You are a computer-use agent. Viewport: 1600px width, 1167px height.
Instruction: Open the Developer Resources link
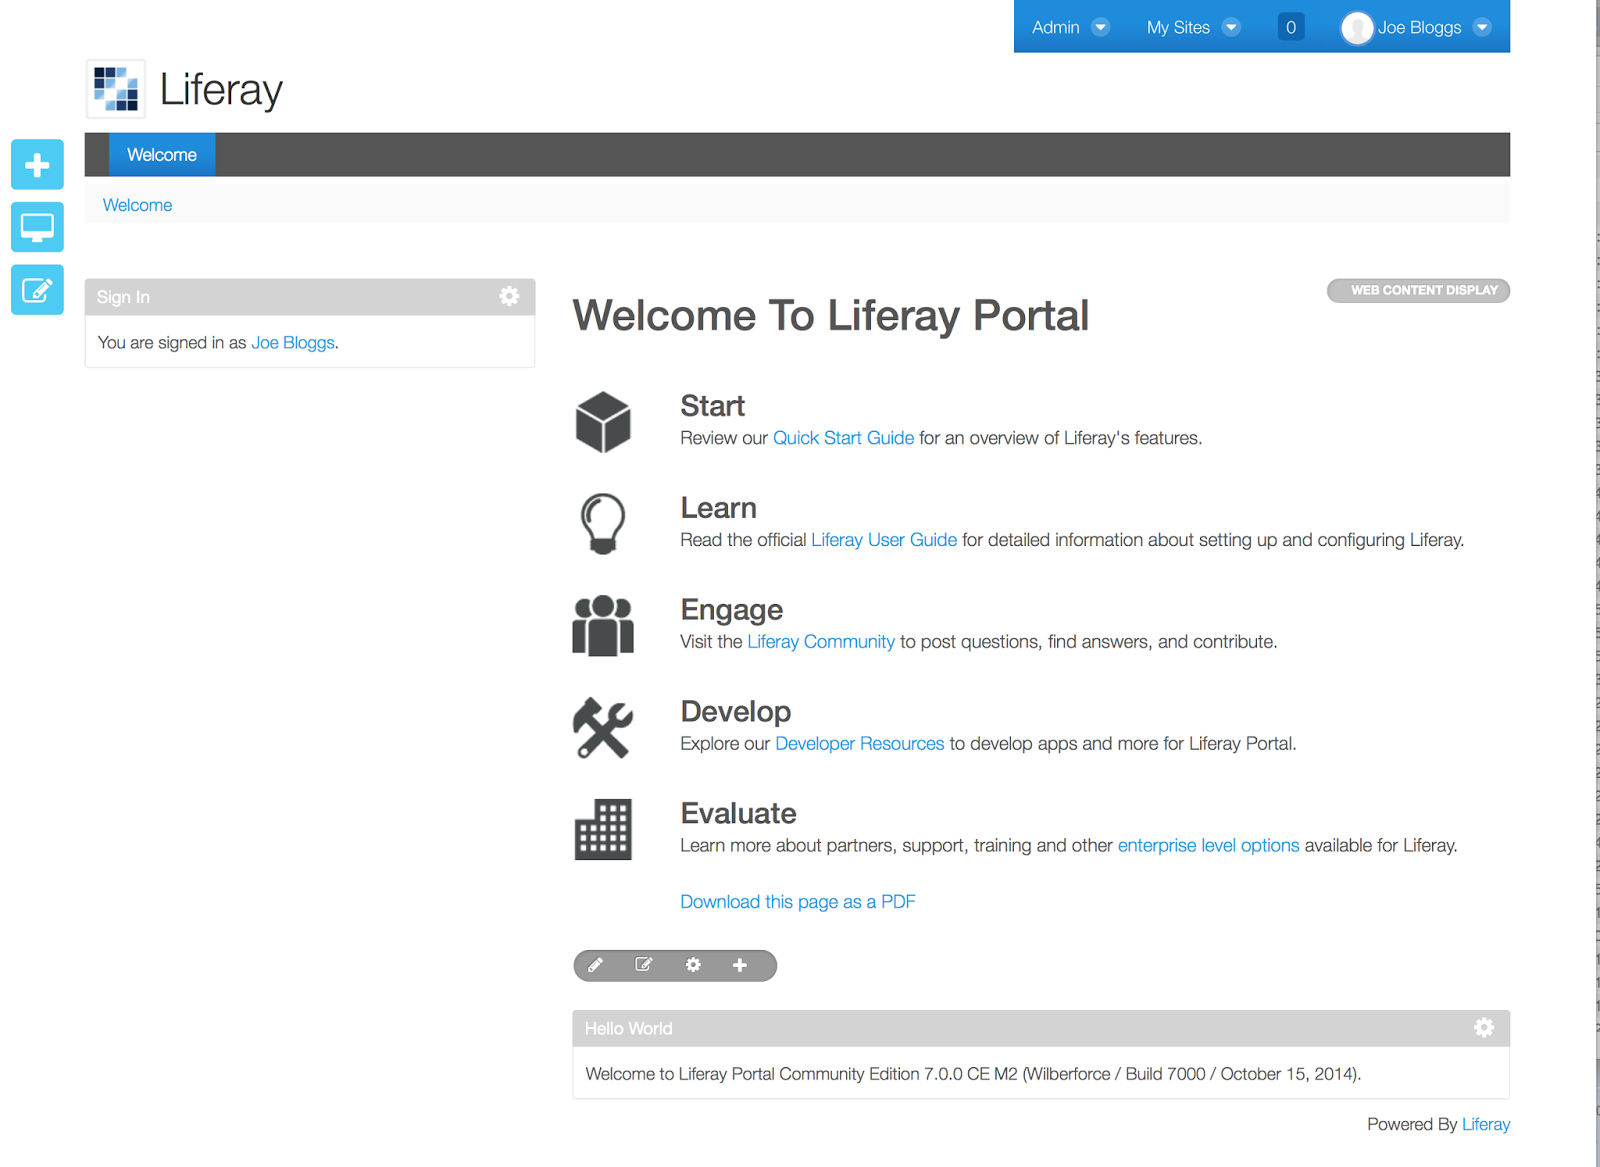[860, 744]
